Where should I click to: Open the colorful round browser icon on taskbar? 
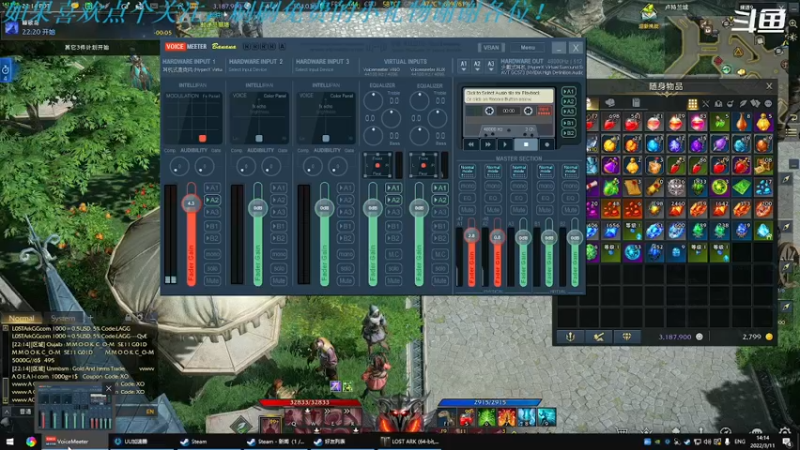(31, 442)
